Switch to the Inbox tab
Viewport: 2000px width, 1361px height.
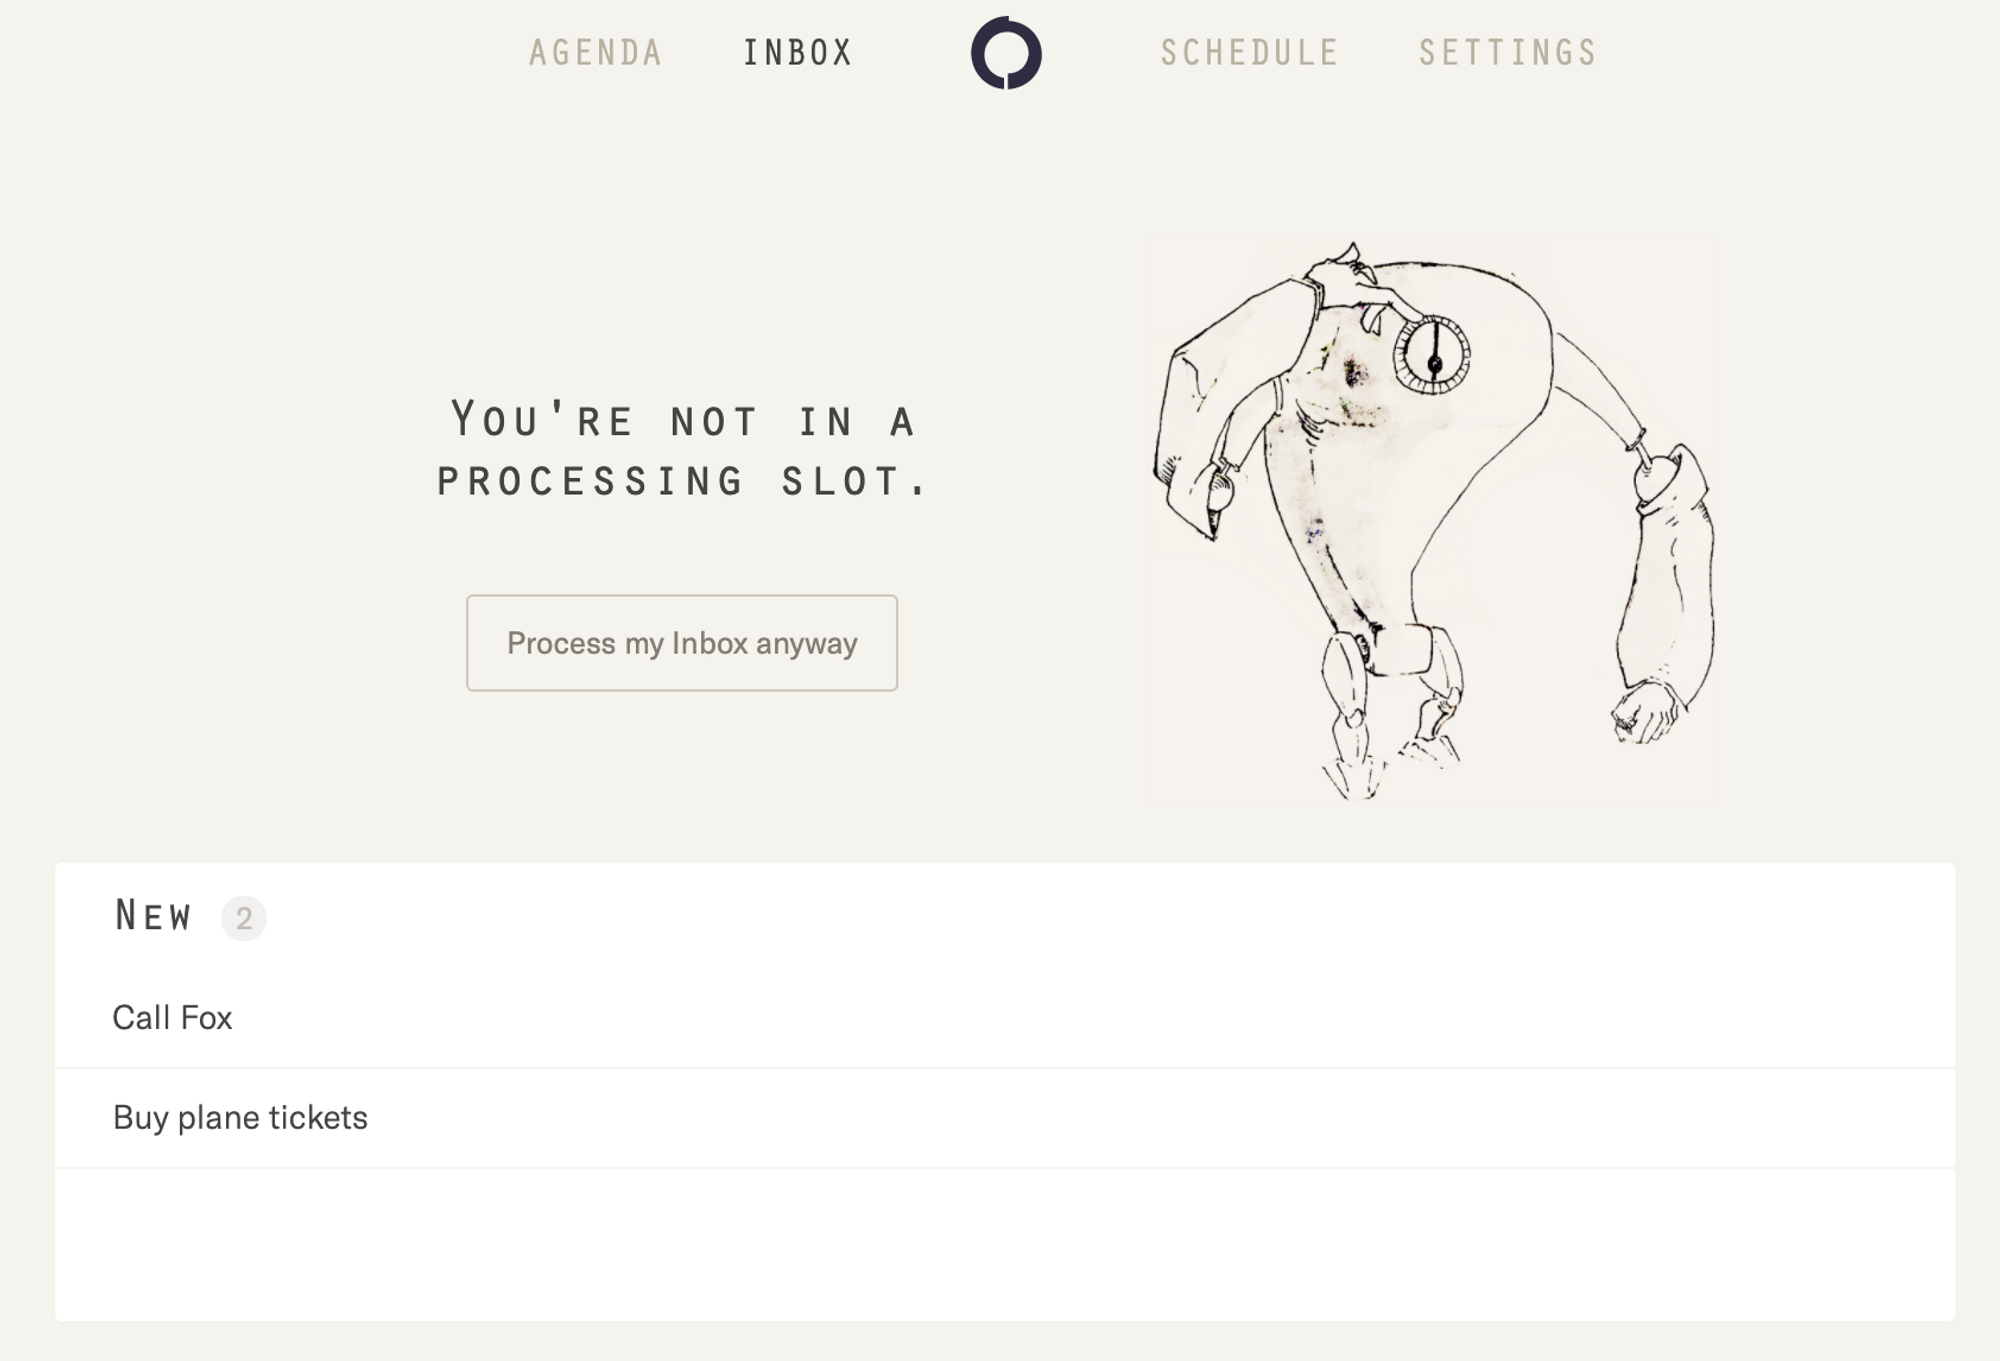pos(797,53)
